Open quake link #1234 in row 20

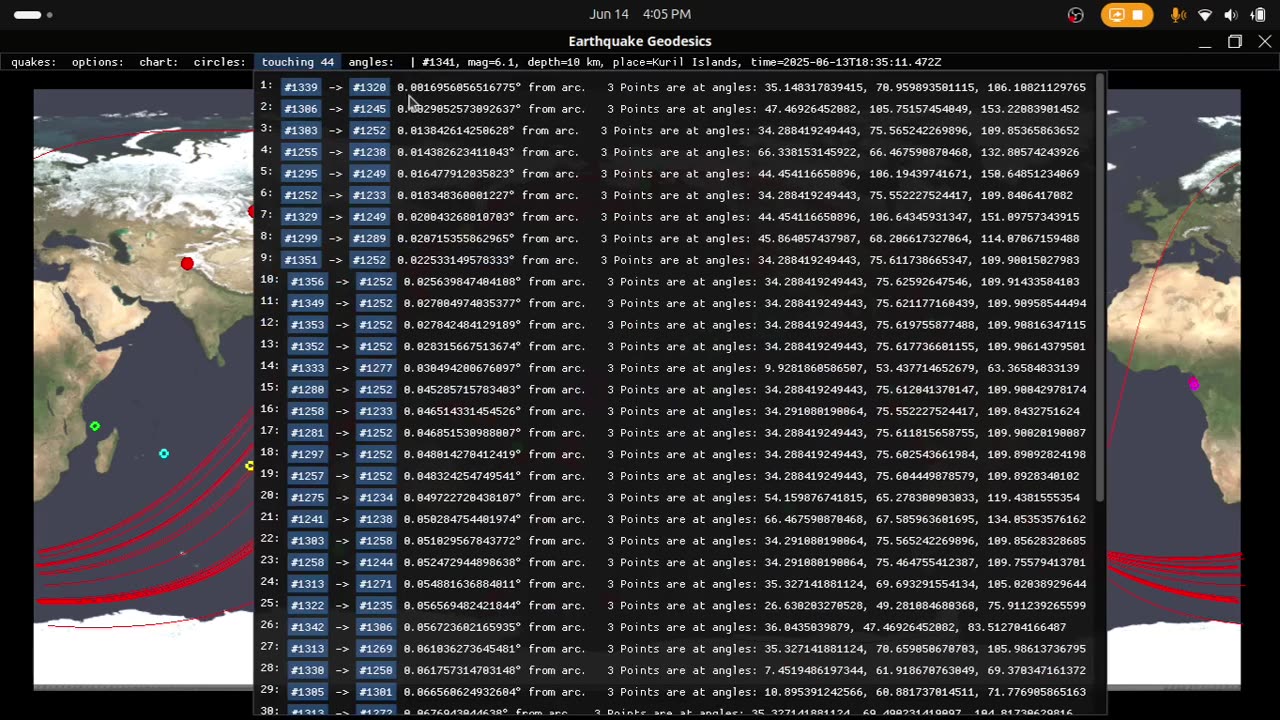coord(376,498)
